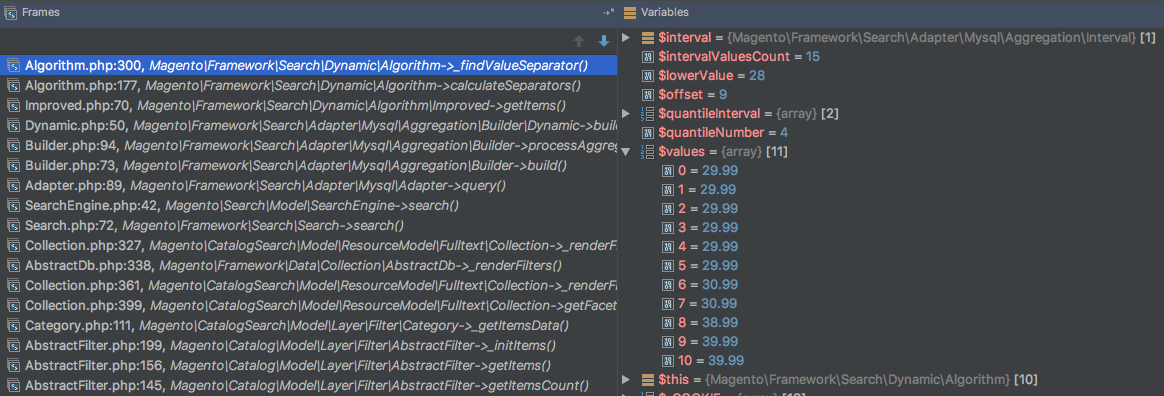This screenshot has height=396, width=1164.
Task: Select frame SearchEngine.php:42 search()
Action: click(x=308, y=205)
